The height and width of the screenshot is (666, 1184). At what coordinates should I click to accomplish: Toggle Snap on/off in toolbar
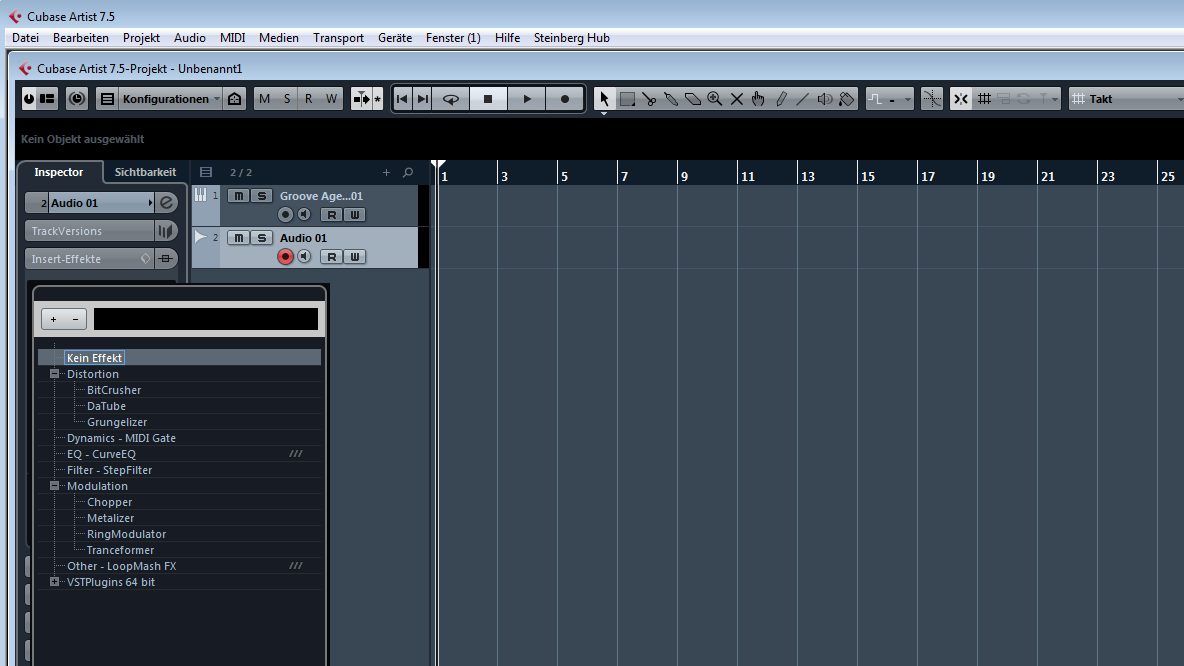coord(960,99)
